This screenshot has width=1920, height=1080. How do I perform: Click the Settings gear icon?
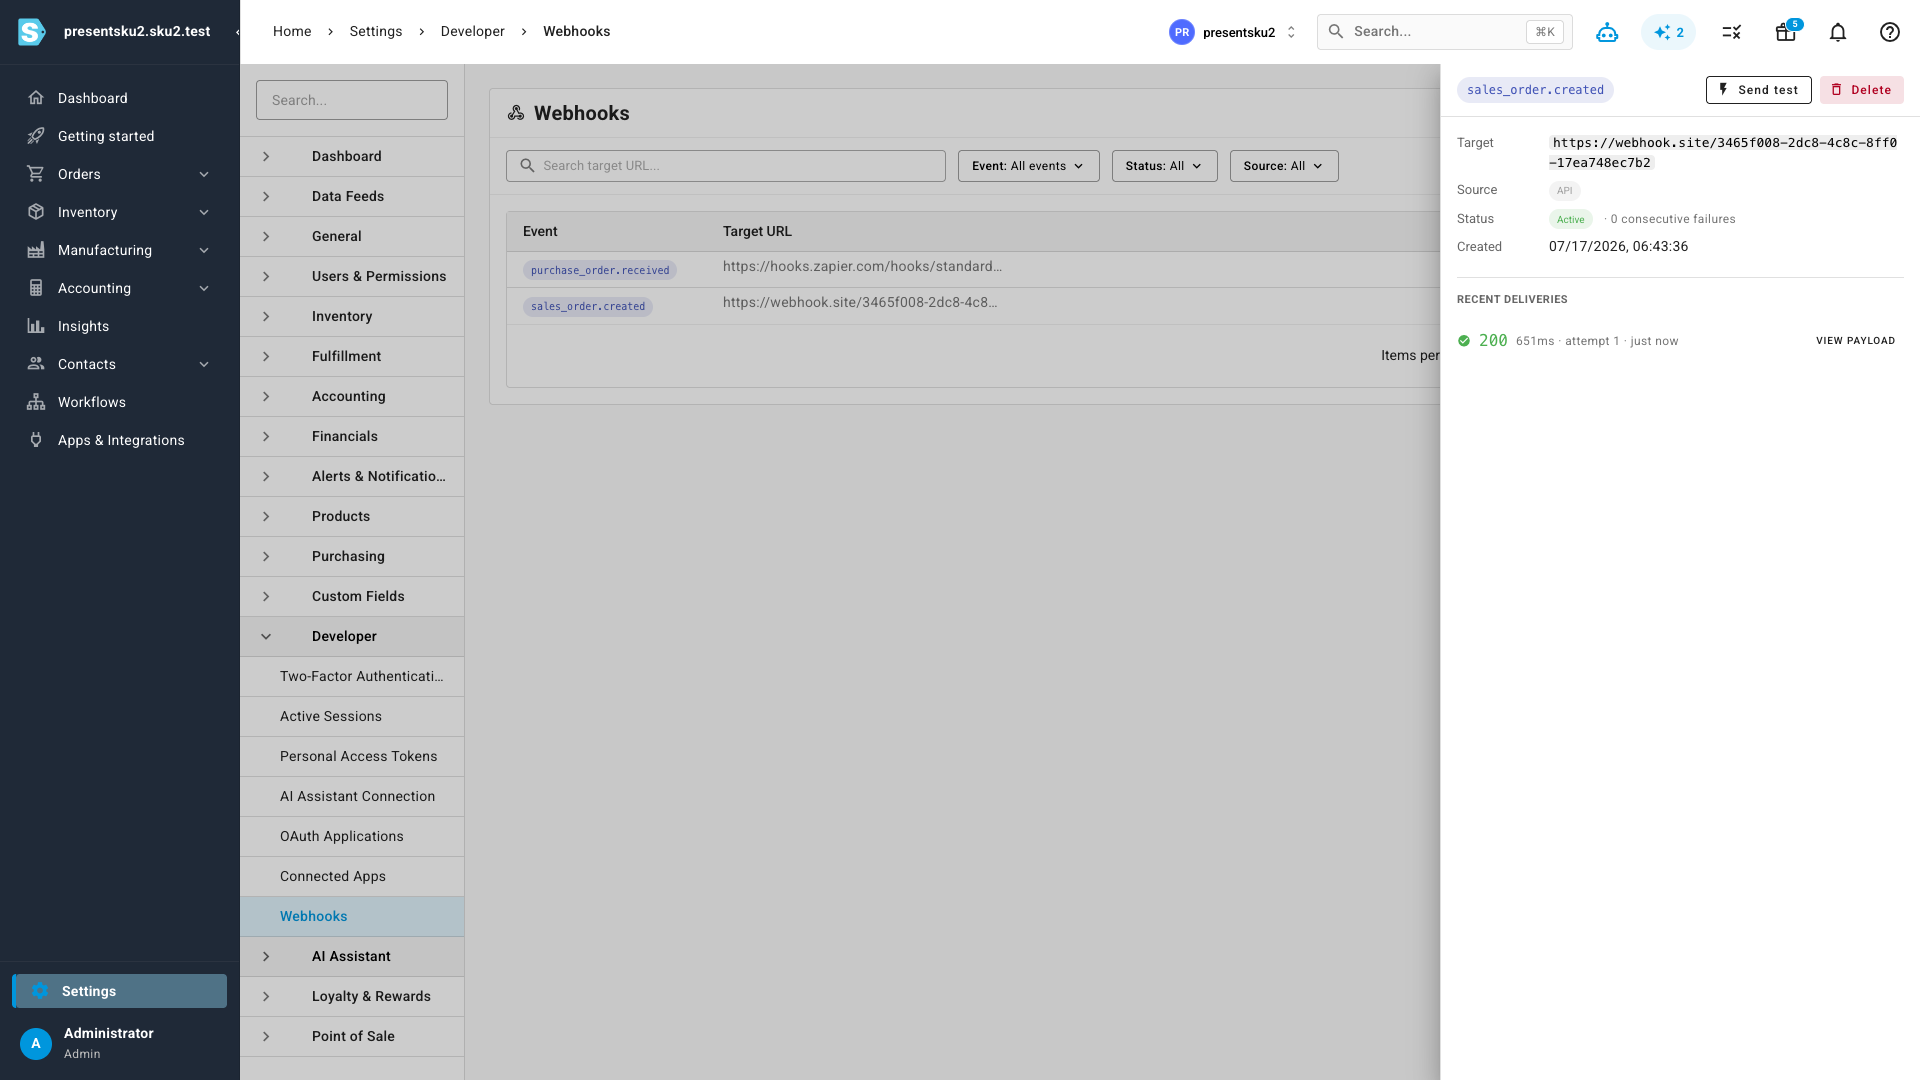pyautogui.click(x=40, y=991)
